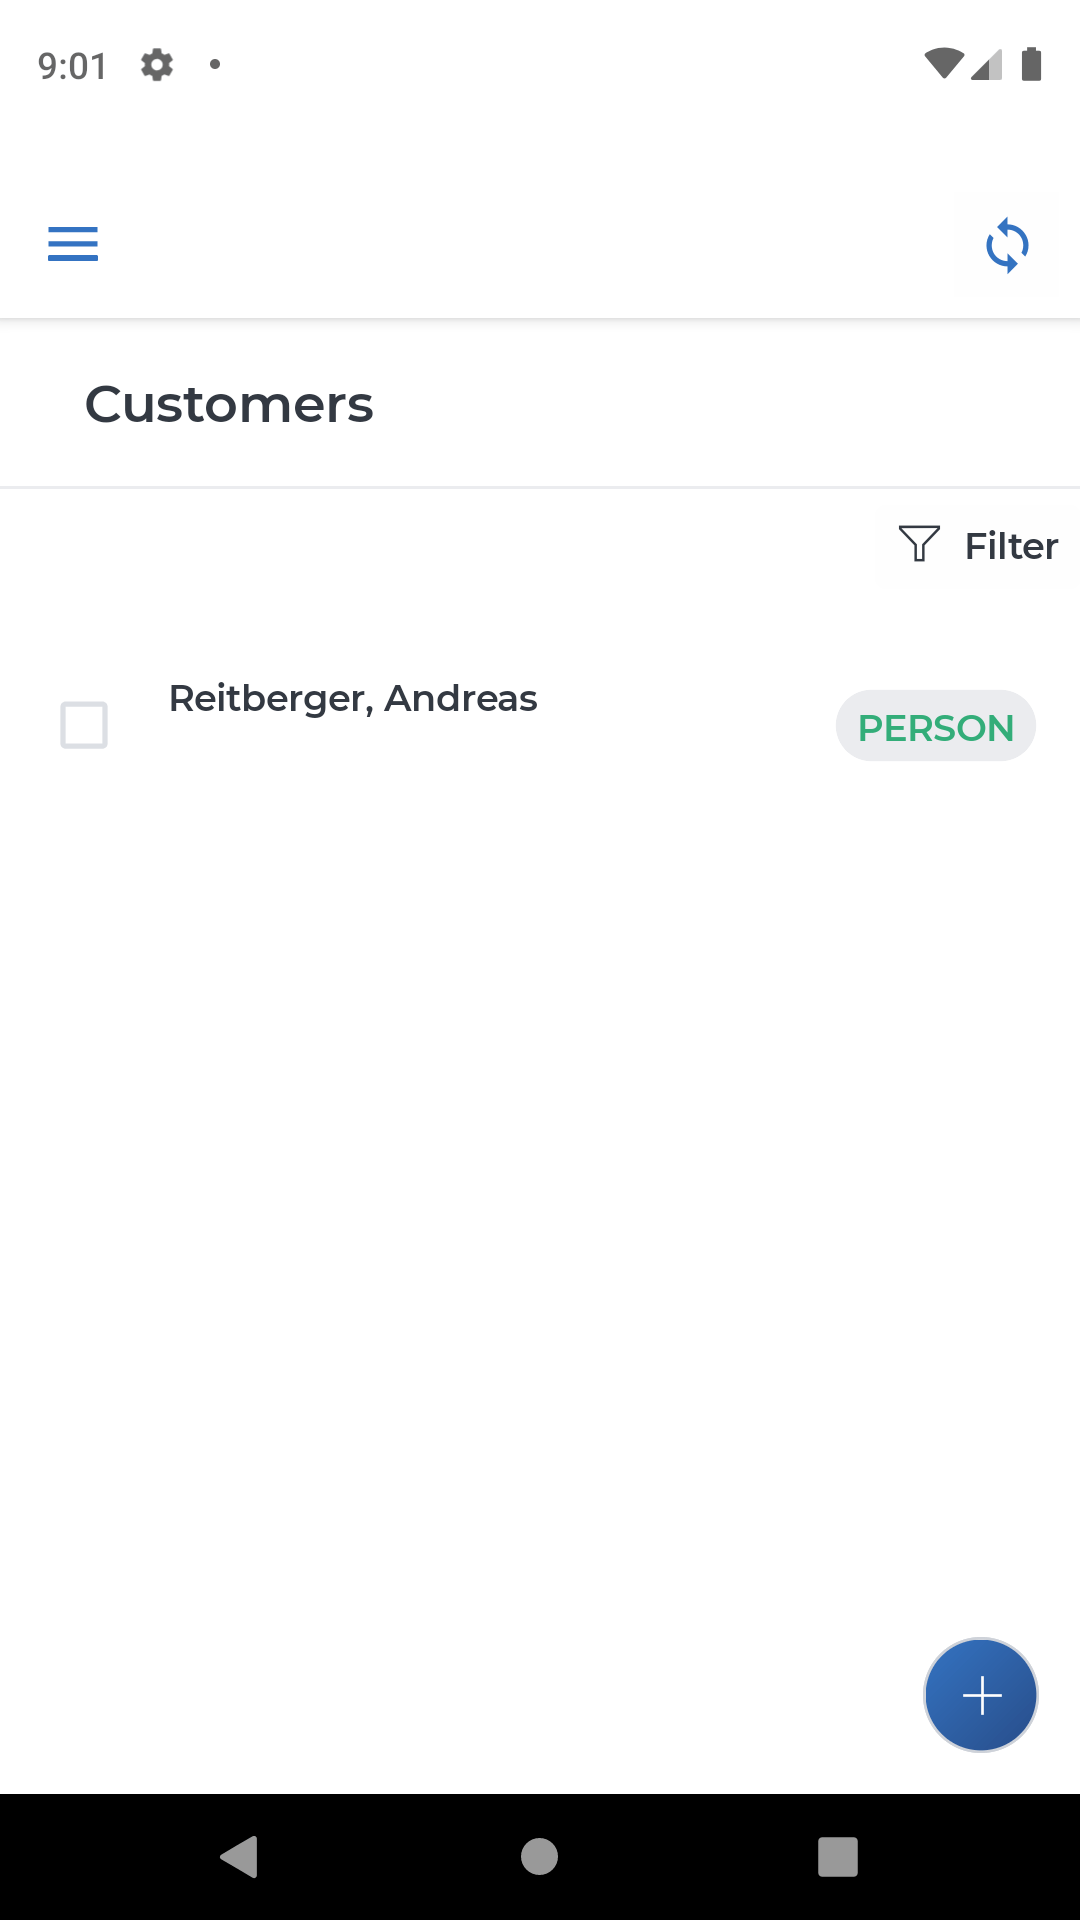Open the Filter options
Image resolution: width=1080 pixels, height=1920 pixels.
click(977, 546)
